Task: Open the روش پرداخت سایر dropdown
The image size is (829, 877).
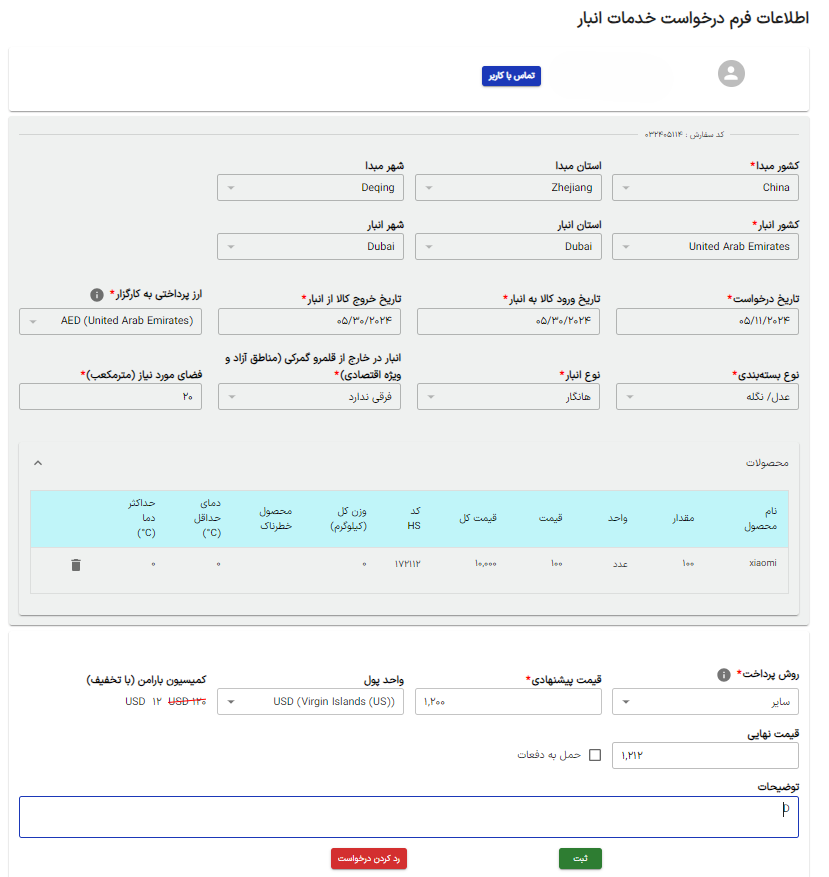Action: pos(705,702)
